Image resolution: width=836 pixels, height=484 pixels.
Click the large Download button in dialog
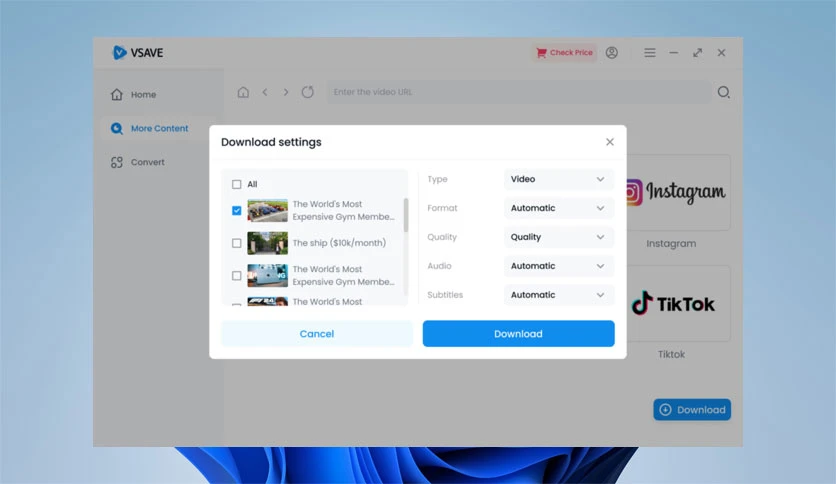[518, 334]
